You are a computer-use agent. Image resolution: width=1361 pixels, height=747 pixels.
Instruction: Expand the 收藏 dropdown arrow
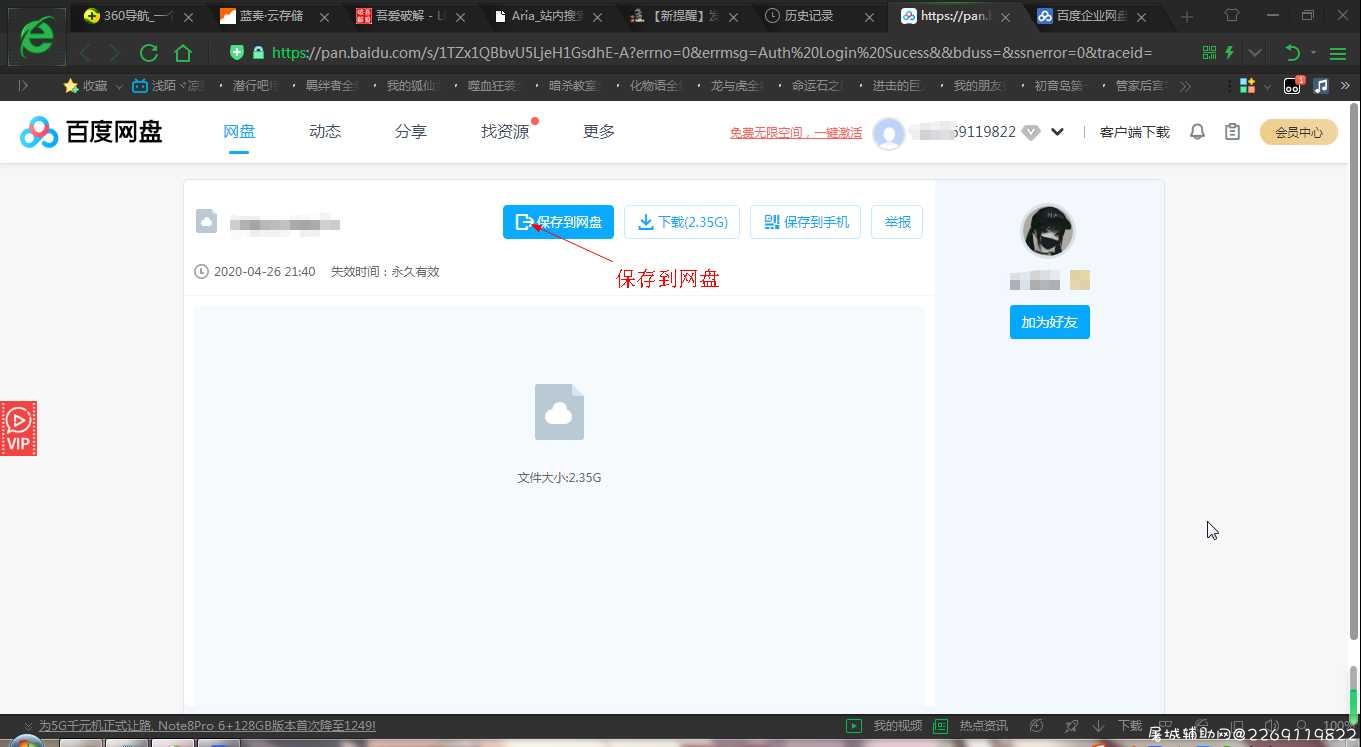point(119,87)
